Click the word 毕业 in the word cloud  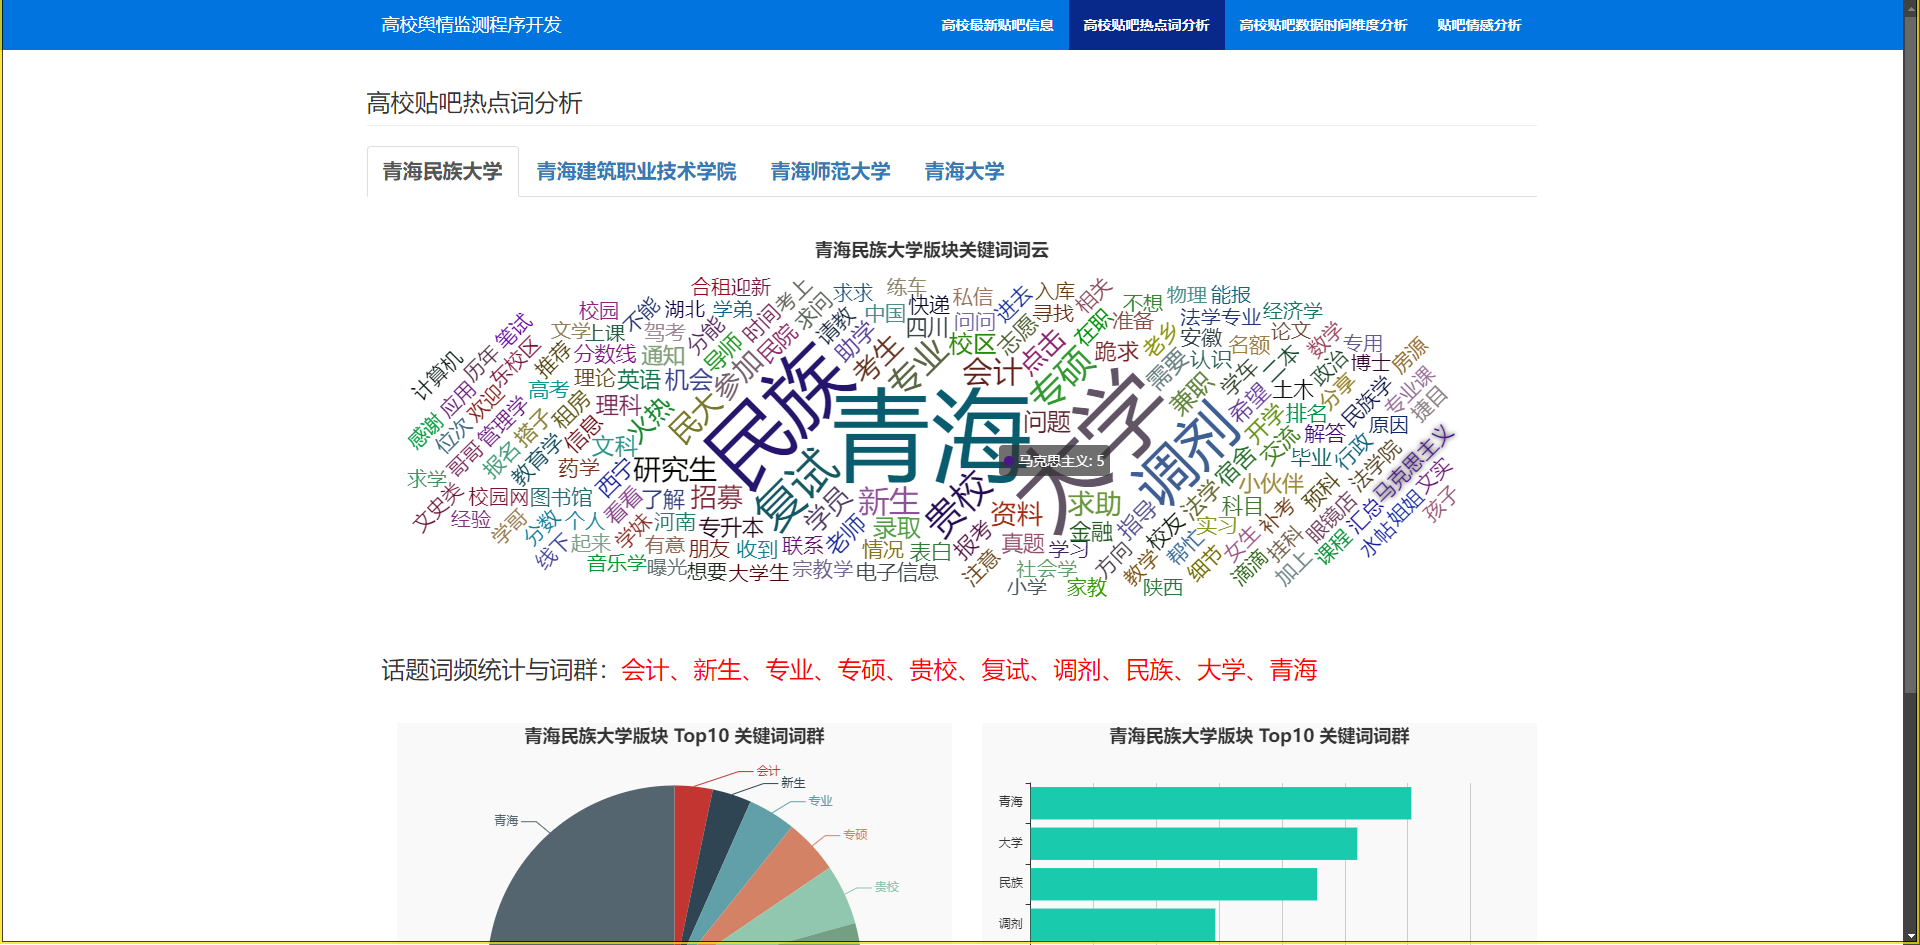click(x=1311, y=457)
